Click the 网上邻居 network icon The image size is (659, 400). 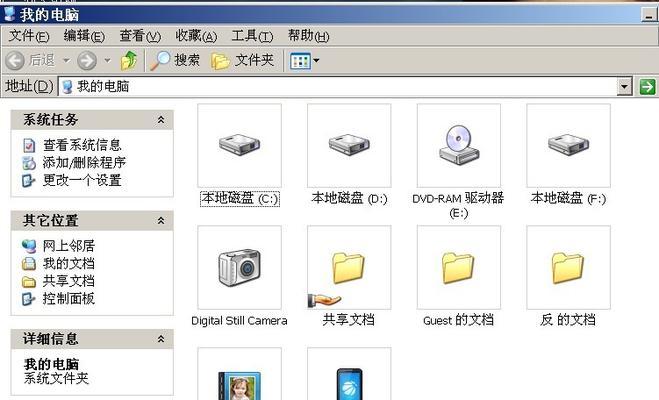[29, 246]
